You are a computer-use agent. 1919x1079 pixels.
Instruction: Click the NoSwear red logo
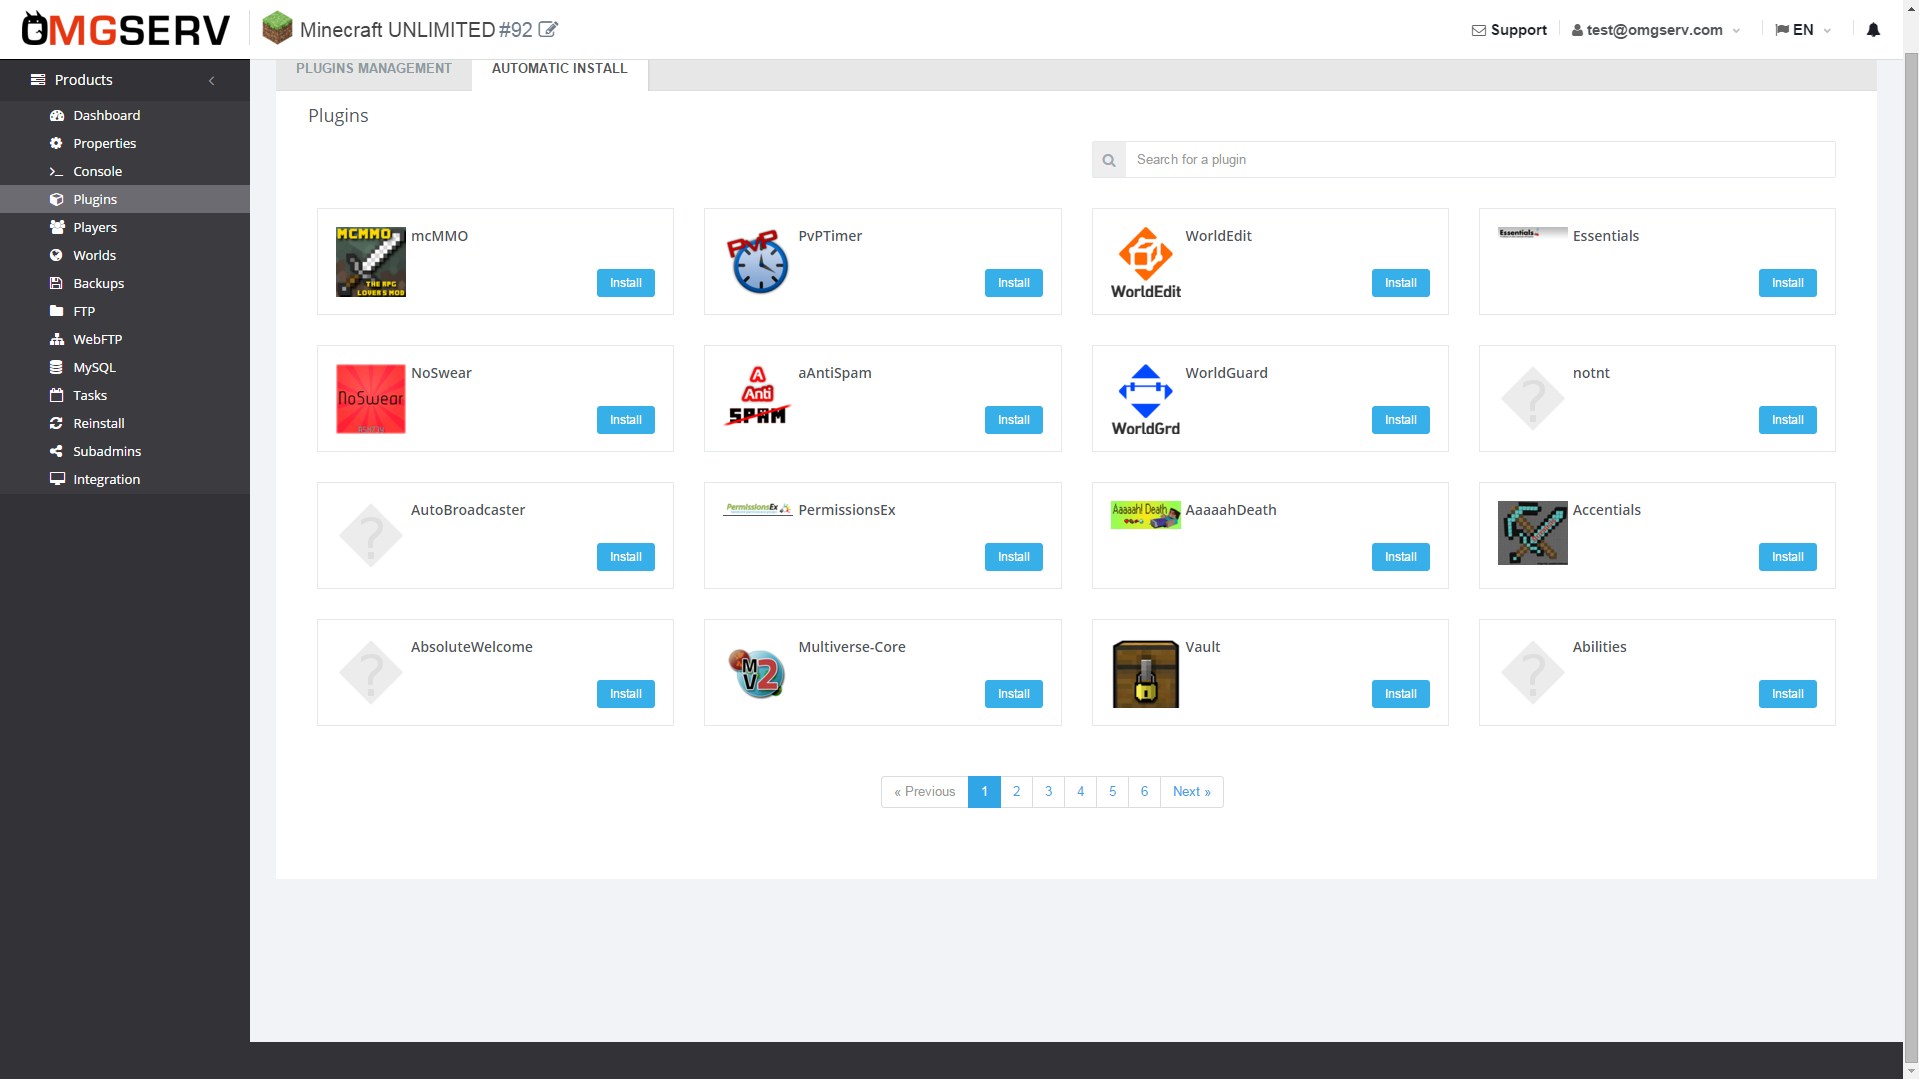tap(371, 399)
